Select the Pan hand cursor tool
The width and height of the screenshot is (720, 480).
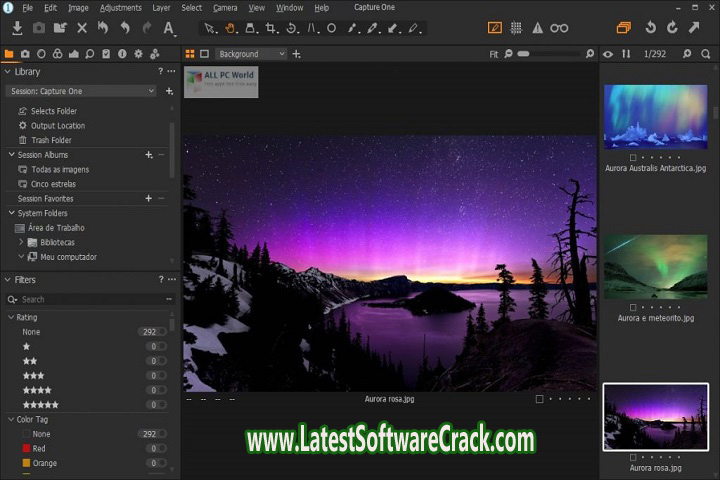tap(230, 28)
